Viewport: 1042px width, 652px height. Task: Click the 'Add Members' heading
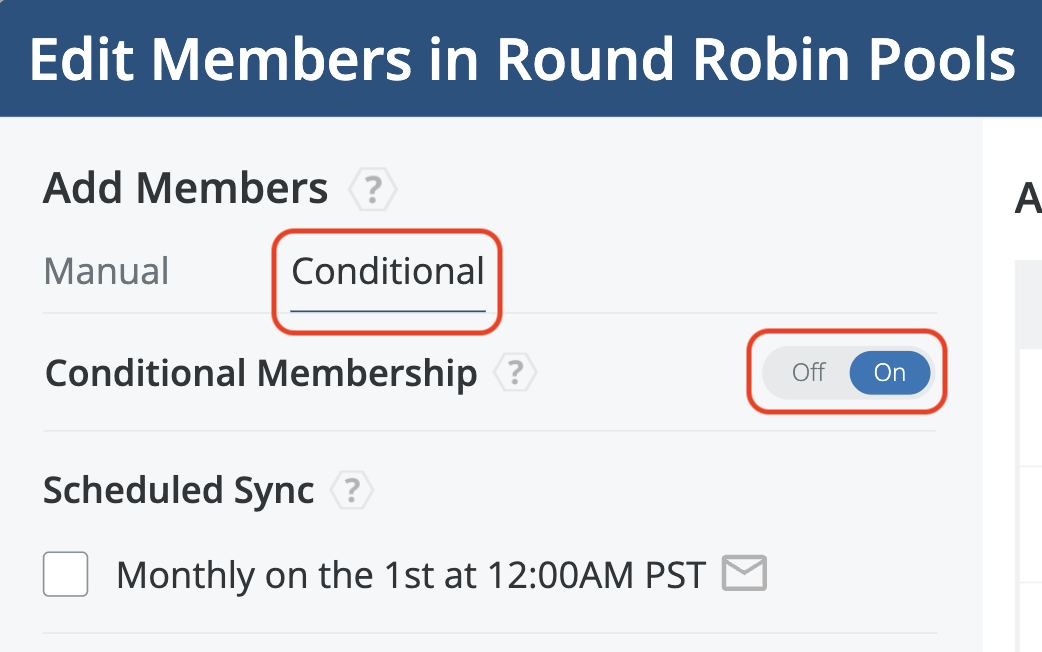click(x=185, y=188)
